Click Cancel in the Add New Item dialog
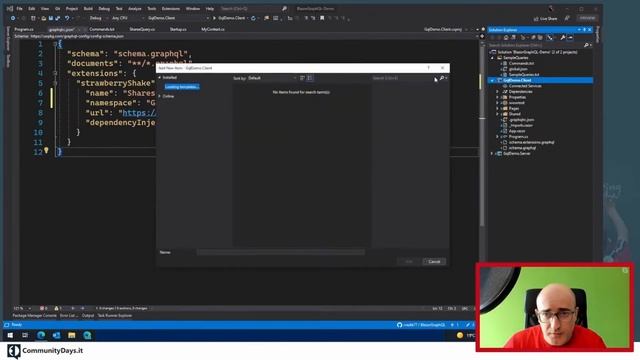 pos(434,262)
